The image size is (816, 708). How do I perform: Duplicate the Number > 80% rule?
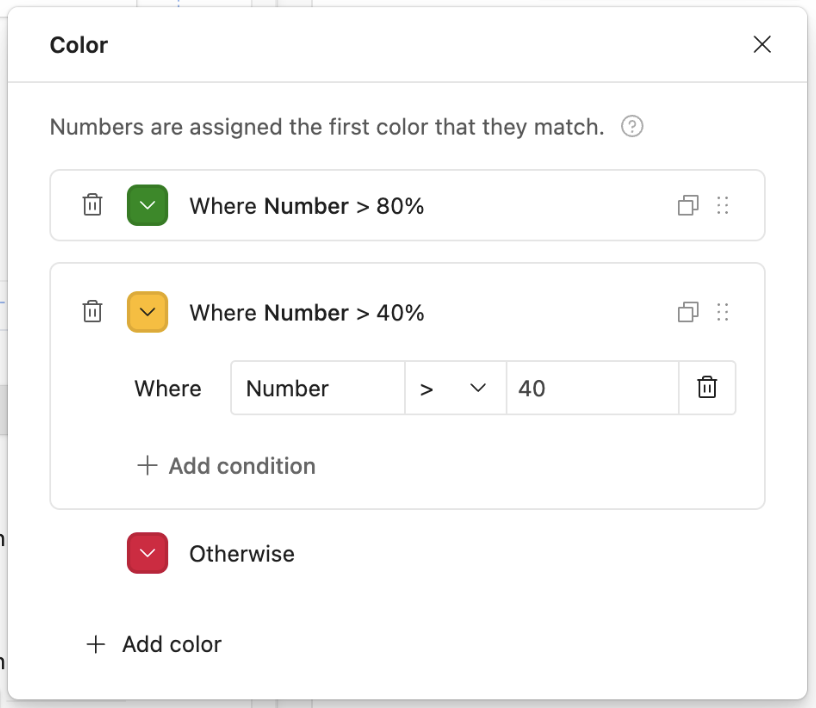click(688, 205)
